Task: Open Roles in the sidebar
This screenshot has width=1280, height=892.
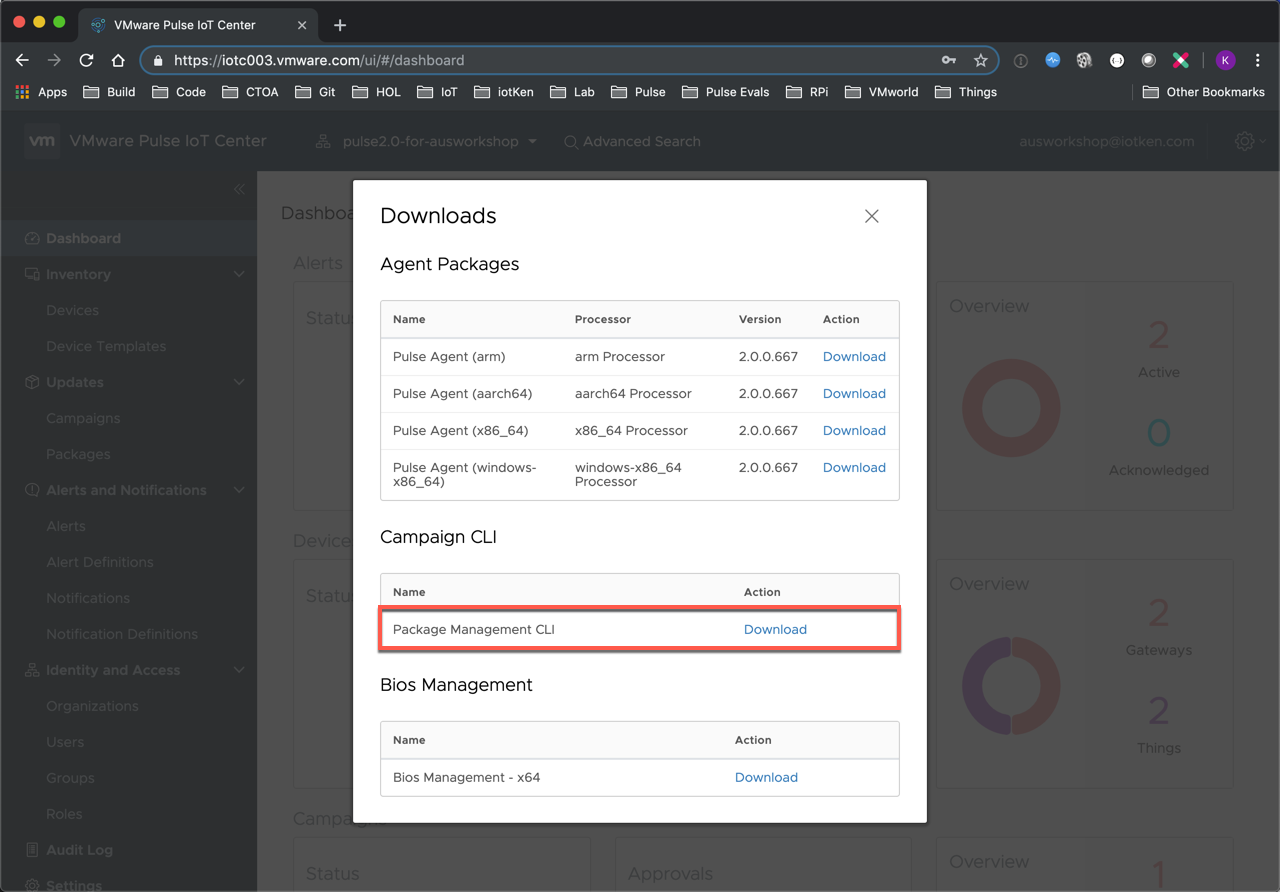Action: coord(64,814)
